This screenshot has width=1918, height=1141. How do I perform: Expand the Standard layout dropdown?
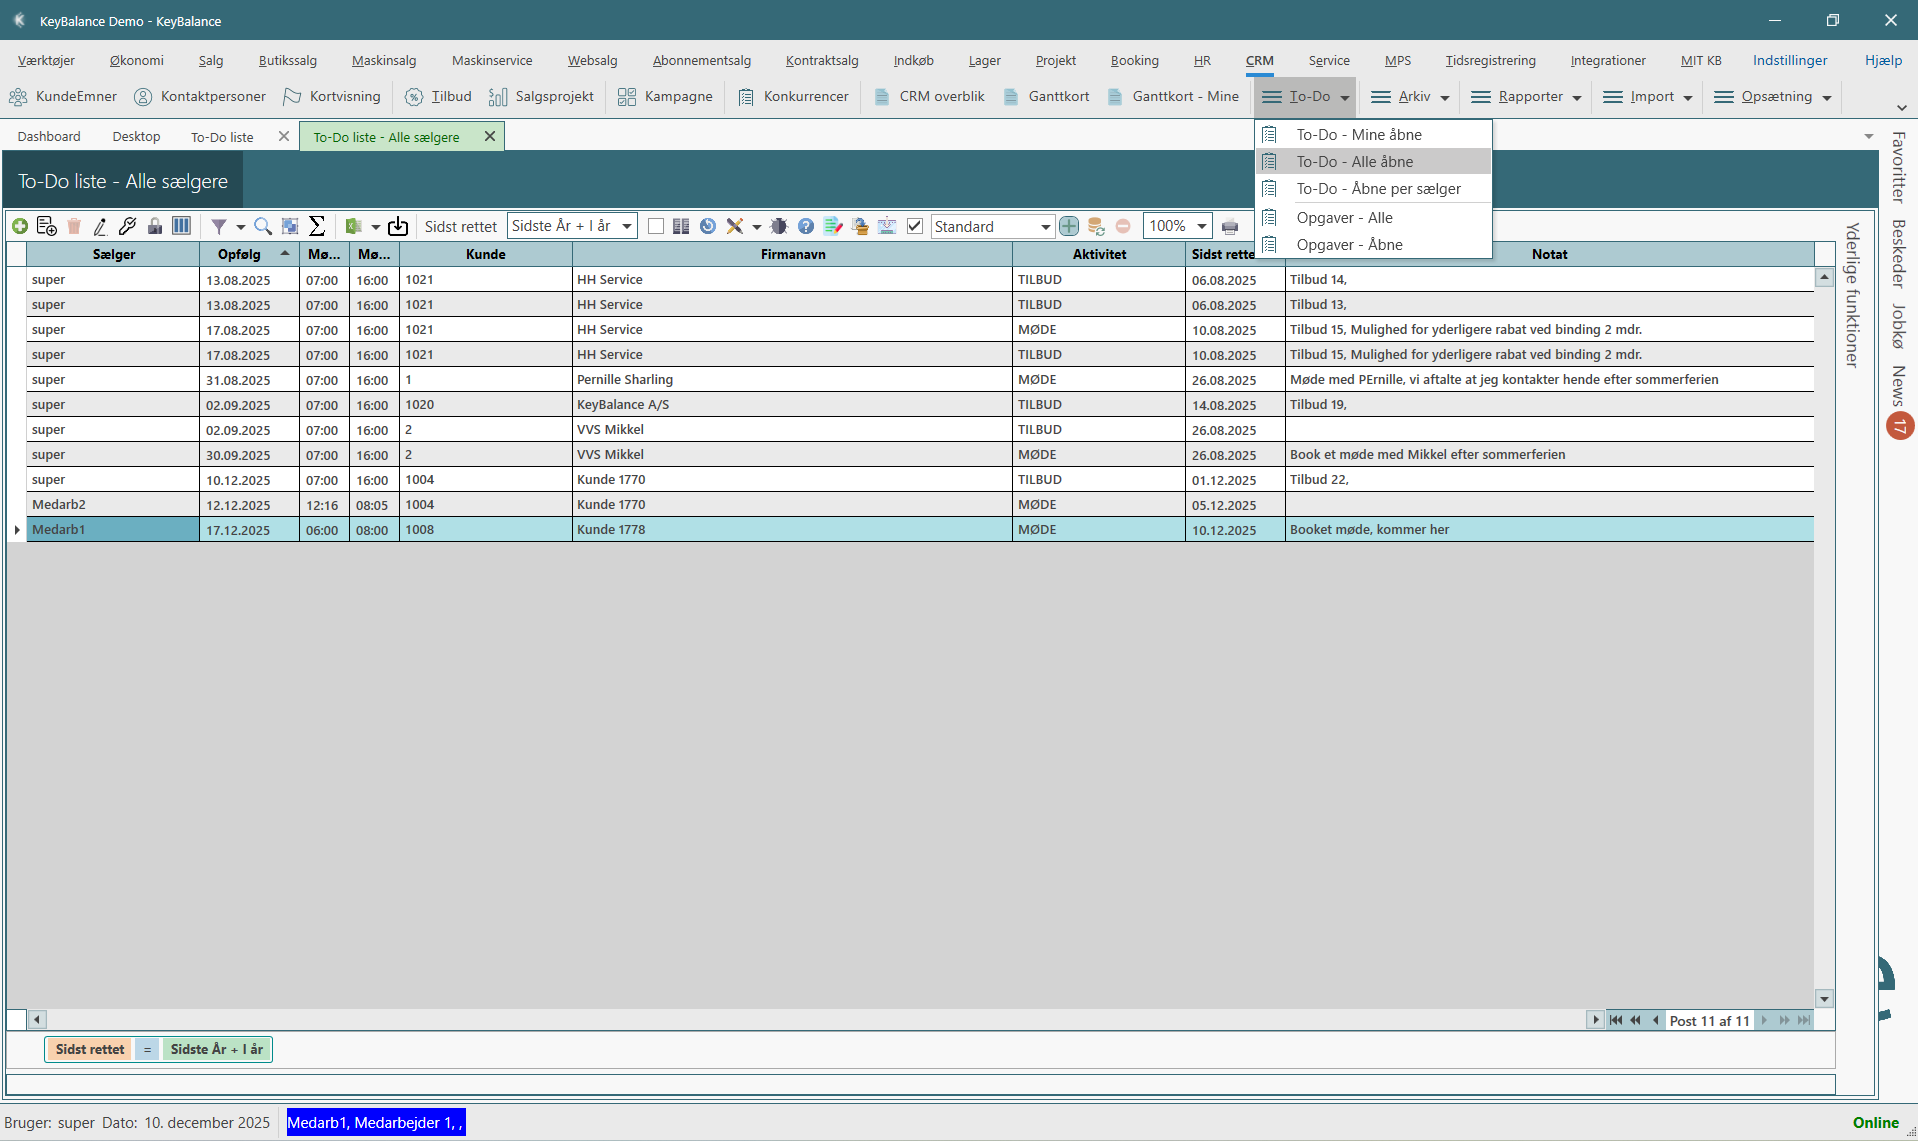coord(1045,226)
